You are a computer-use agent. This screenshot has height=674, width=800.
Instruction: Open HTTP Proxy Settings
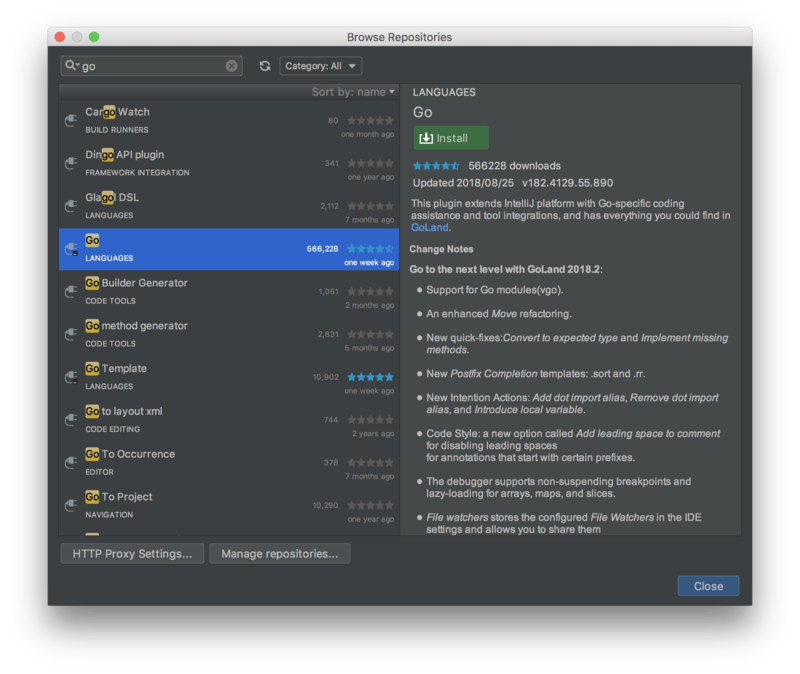(x=132, y=554)
